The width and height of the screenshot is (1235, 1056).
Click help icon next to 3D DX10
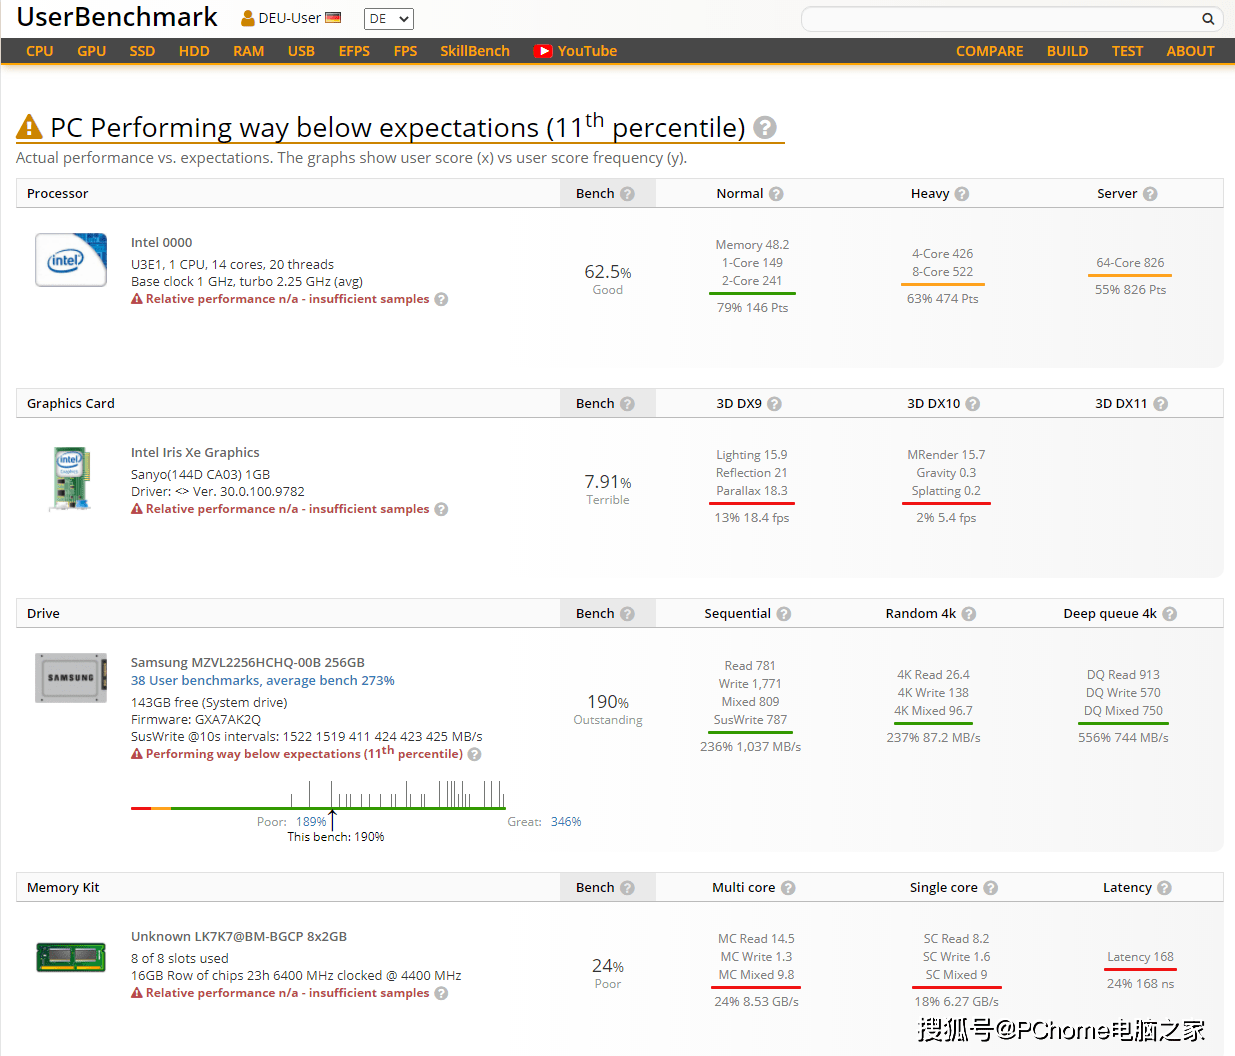(973, 404)
